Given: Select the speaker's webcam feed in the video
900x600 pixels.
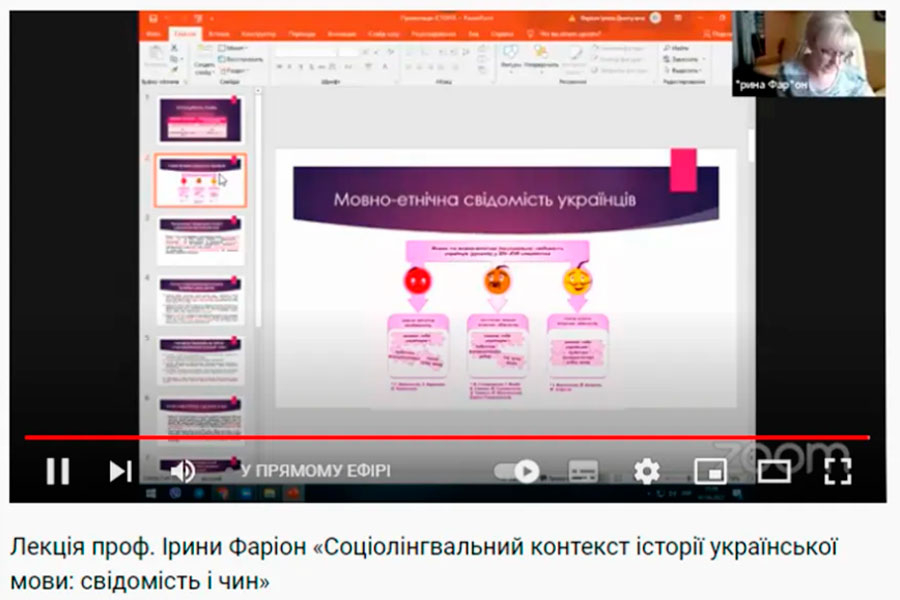Looking at the screenshot, I should tap(809, 53).
